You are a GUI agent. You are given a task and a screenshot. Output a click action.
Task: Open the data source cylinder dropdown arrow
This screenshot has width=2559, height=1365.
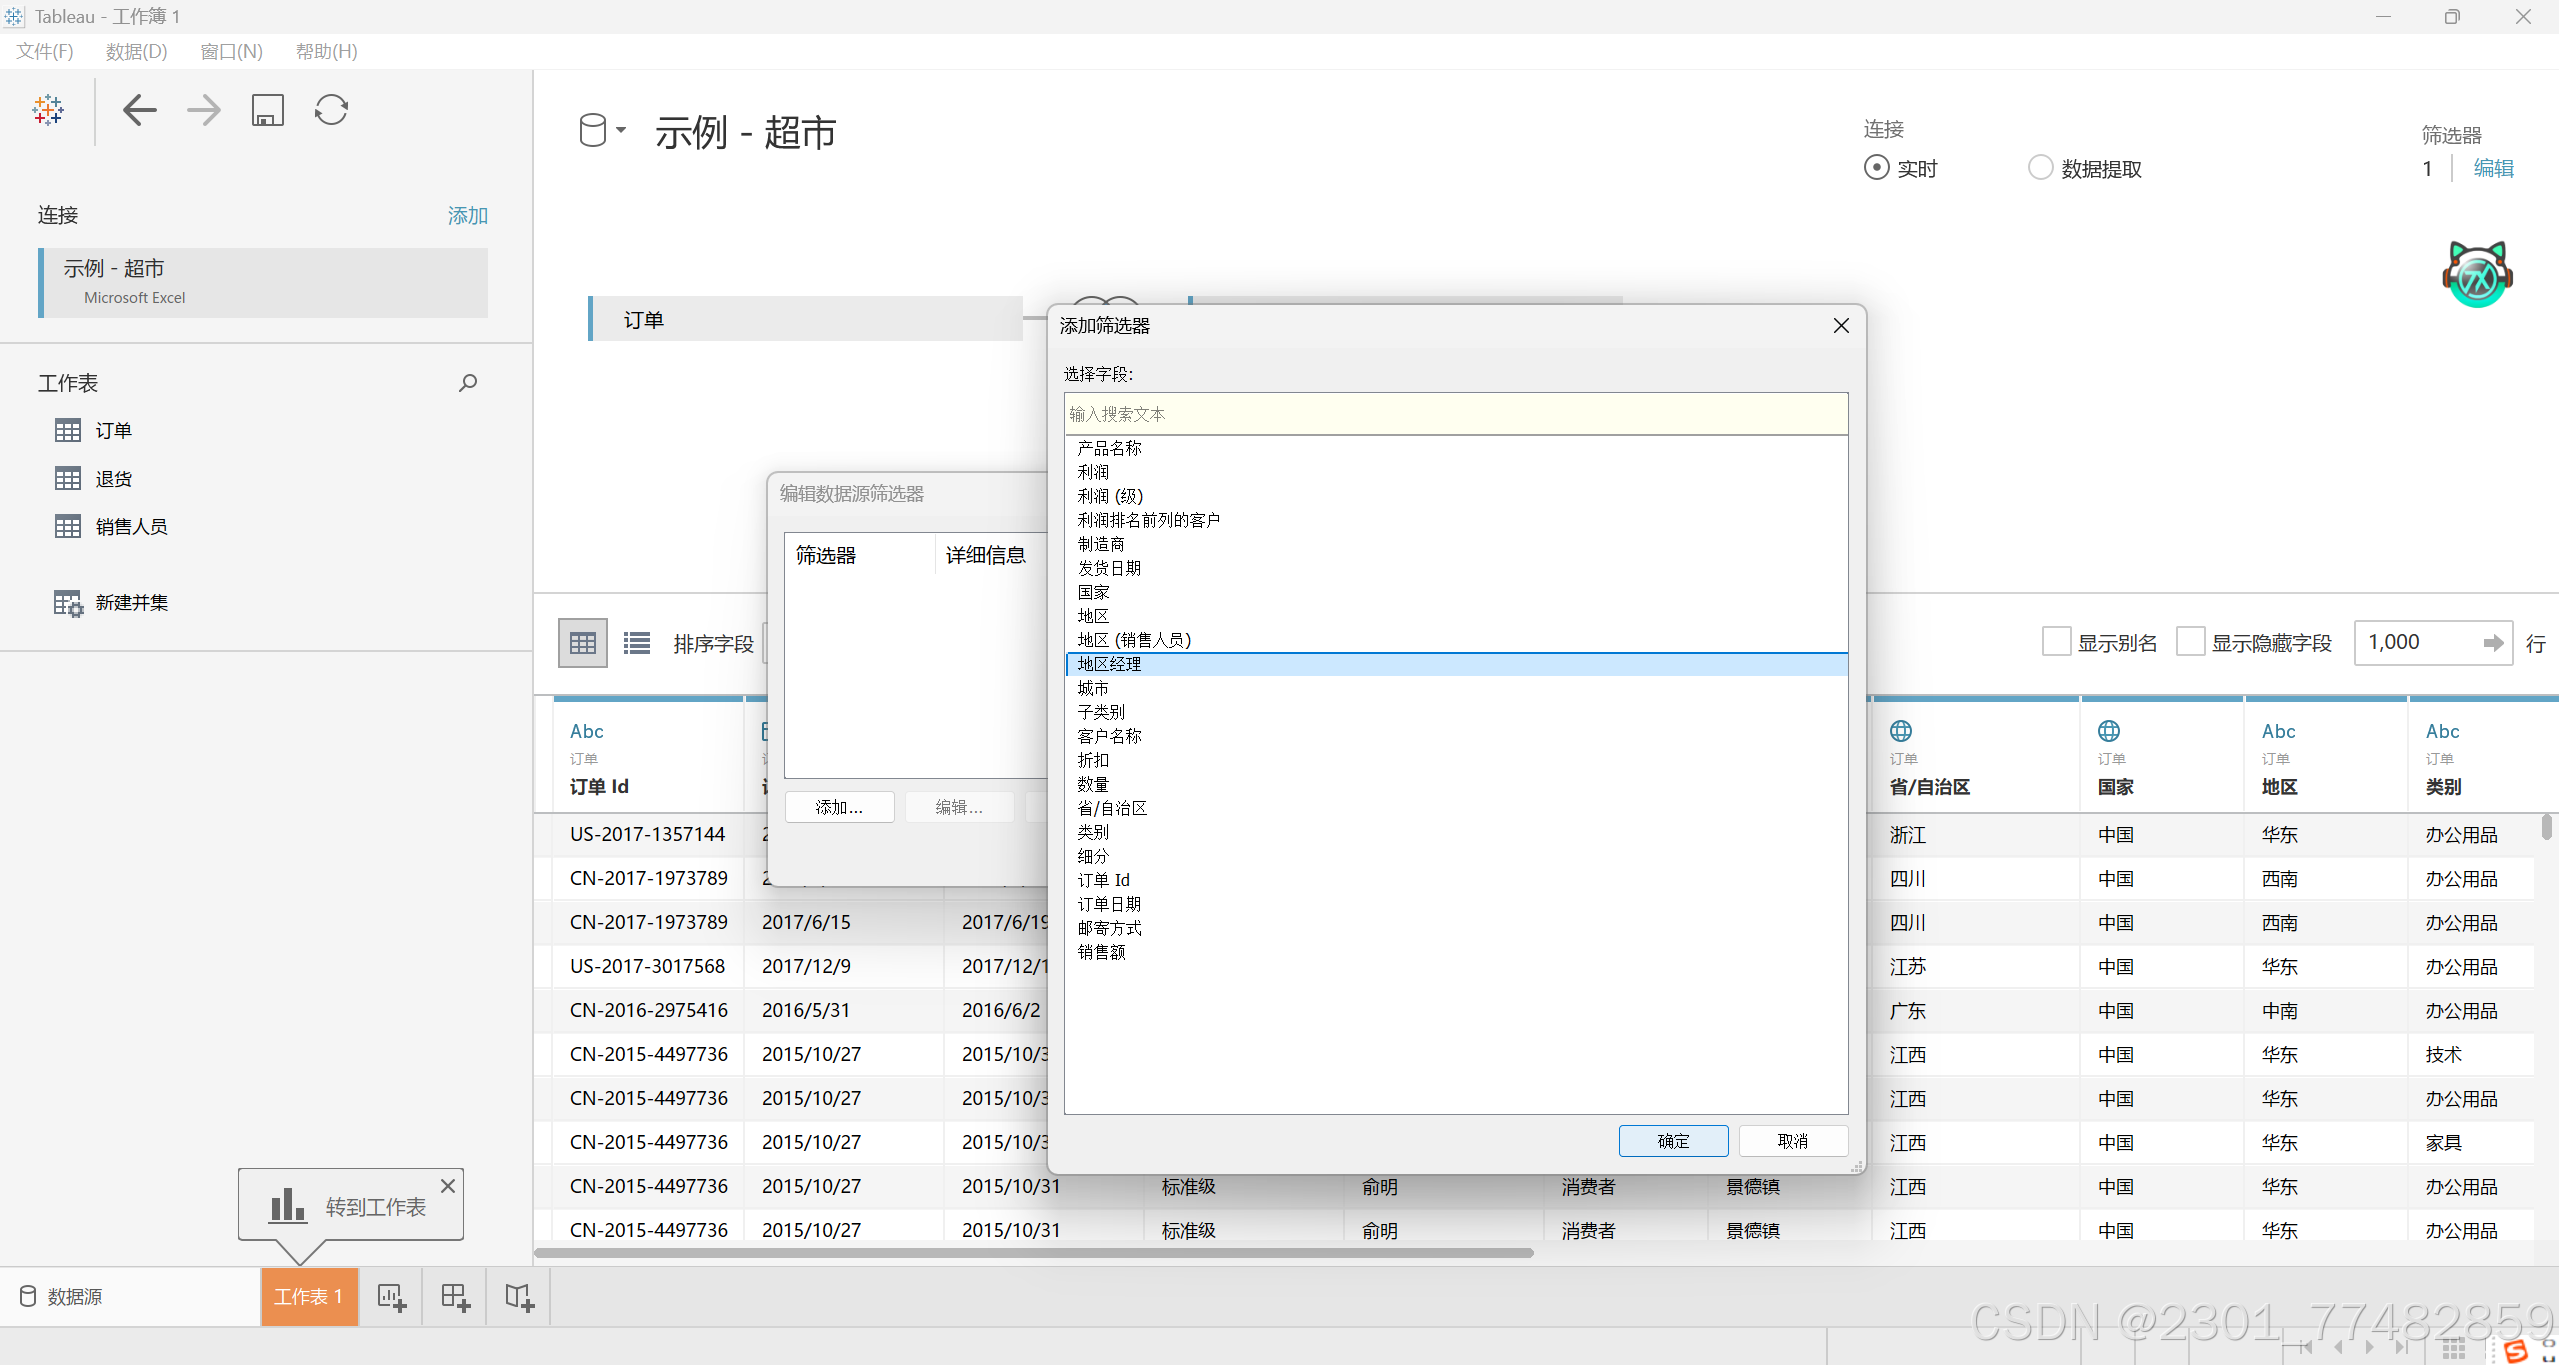(621, 130)
